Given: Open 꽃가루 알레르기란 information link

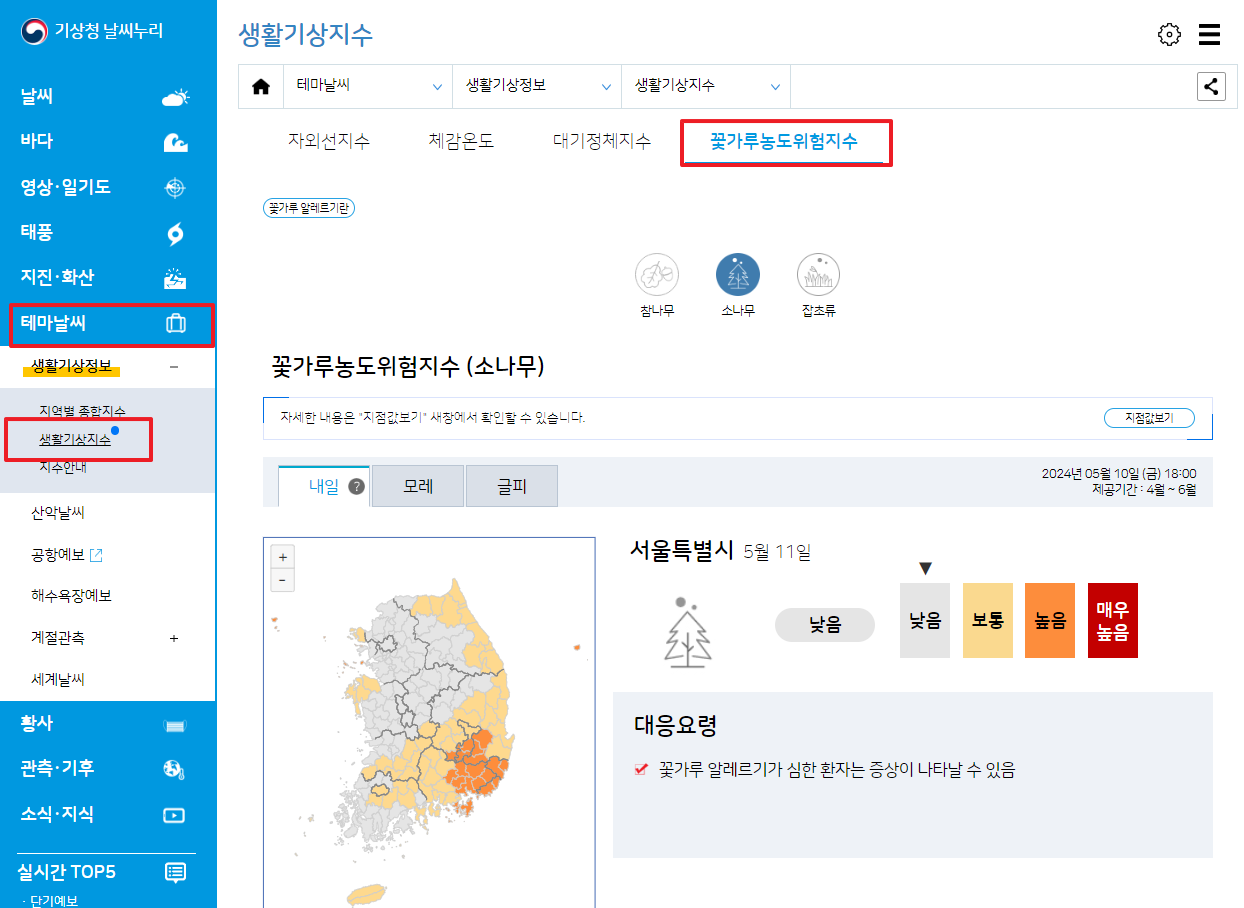Looking at the screenshot, I should [x=308, y=207].
